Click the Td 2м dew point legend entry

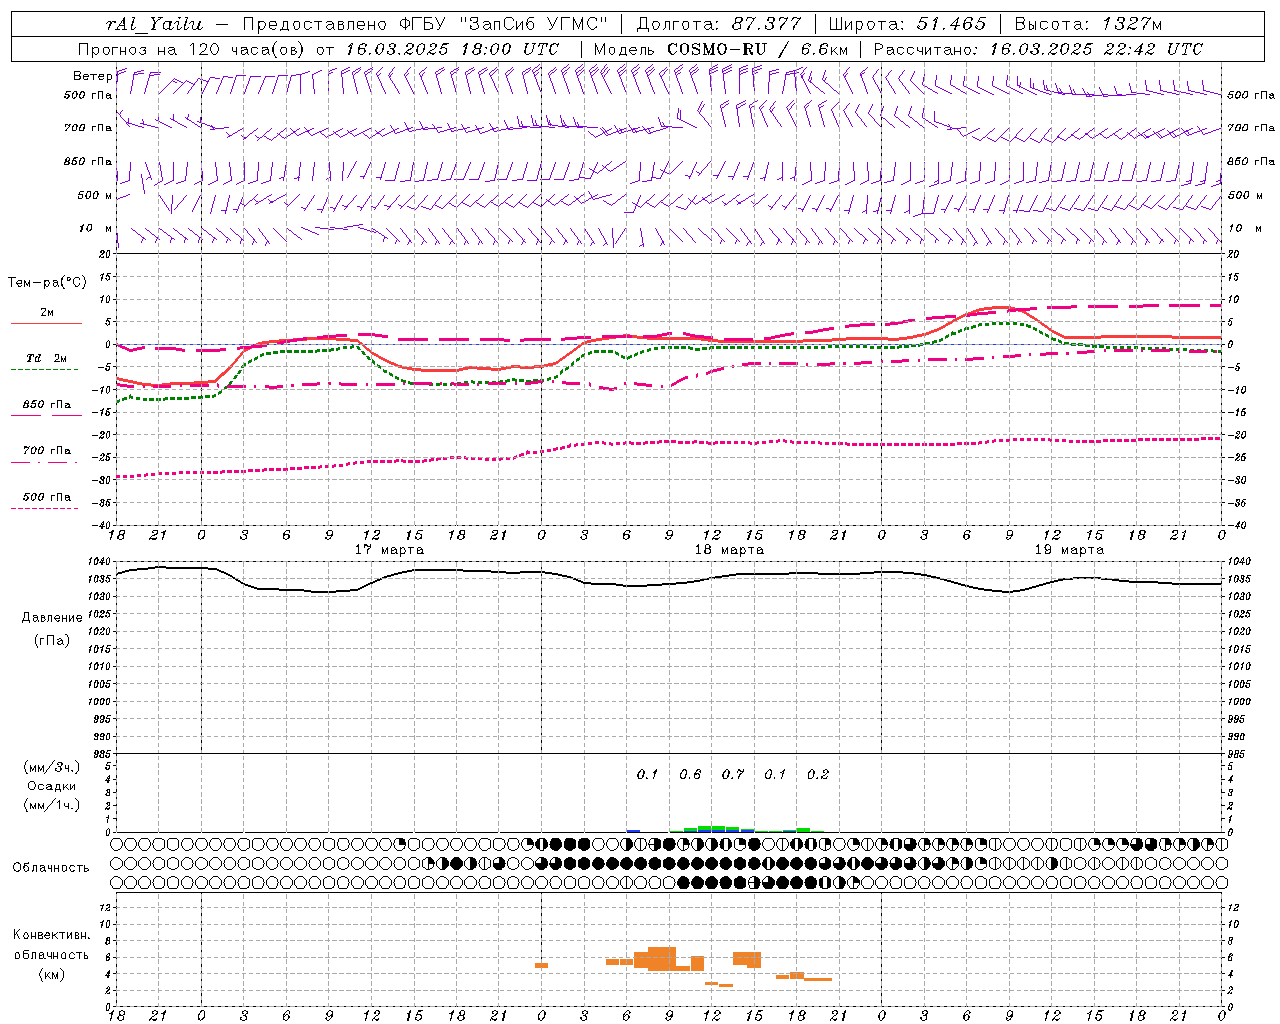coord(47,358)
